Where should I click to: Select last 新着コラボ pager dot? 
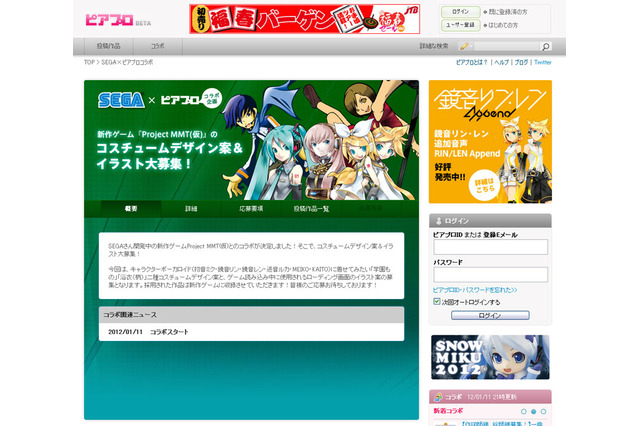tap(543, 411)
